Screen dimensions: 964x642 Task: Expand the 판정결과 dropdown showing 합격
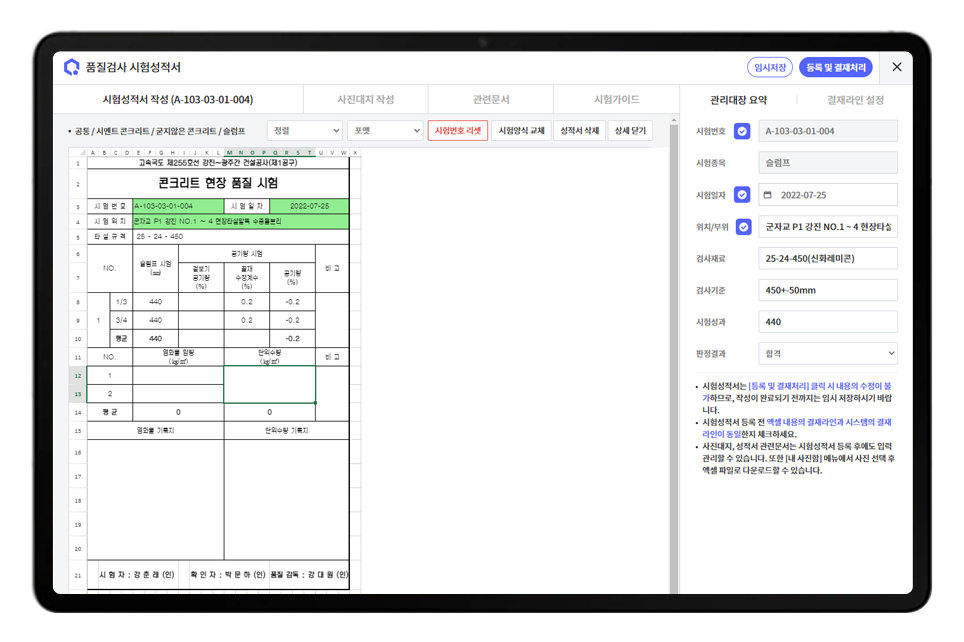click(827, 353)
